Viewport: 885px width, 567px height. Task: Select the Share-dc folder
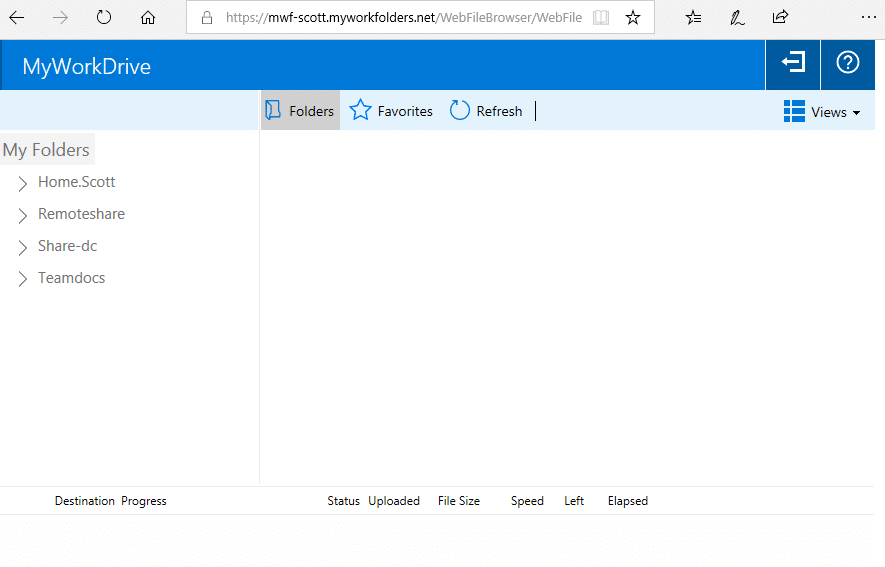coord(67,246)
